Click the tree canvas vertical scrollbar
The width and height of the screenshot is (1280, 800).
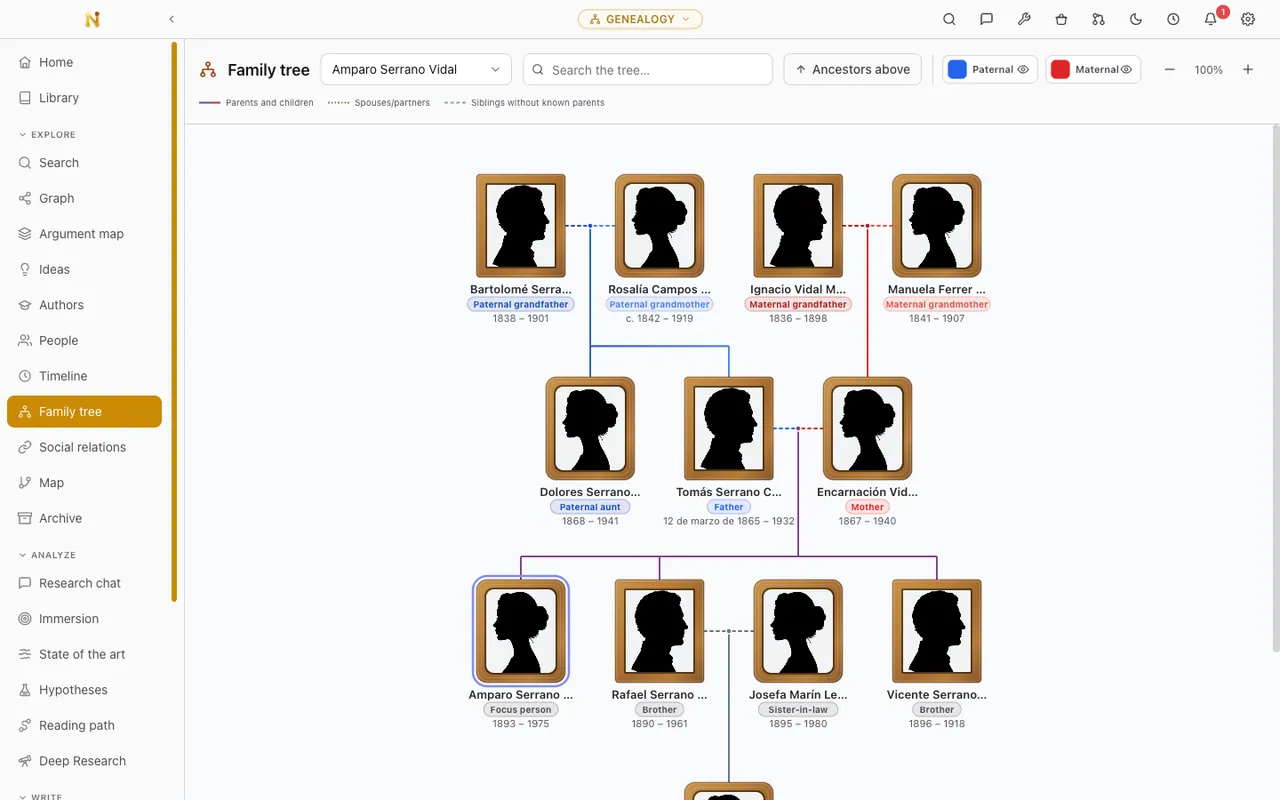click(1275, 390)
